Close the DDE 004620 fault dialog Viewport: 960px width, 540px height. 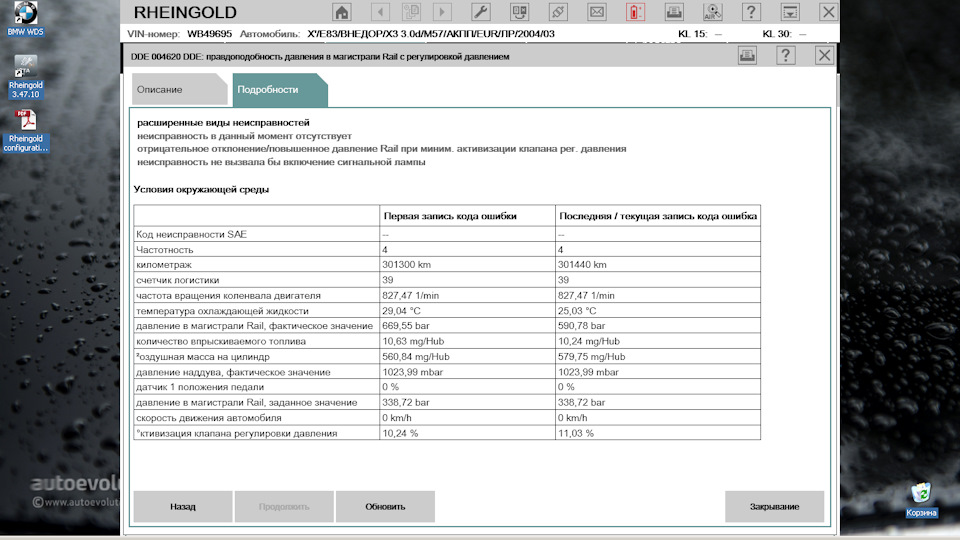tap(824, 56)
